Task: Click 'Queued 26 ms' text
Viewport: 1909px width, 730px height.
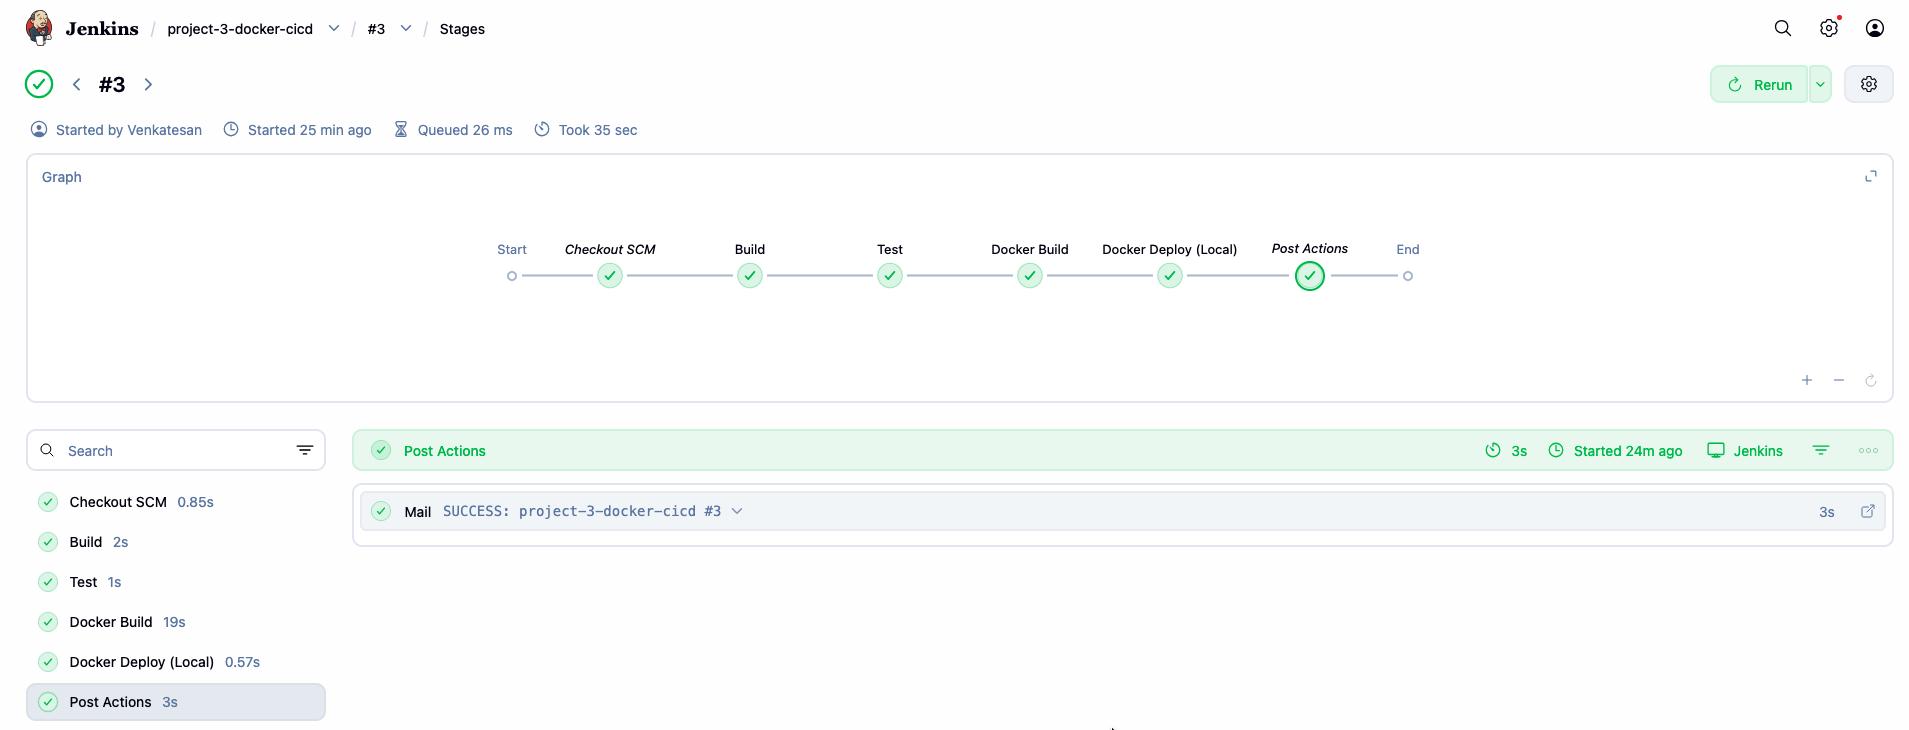Action: (x=465, y=130)
